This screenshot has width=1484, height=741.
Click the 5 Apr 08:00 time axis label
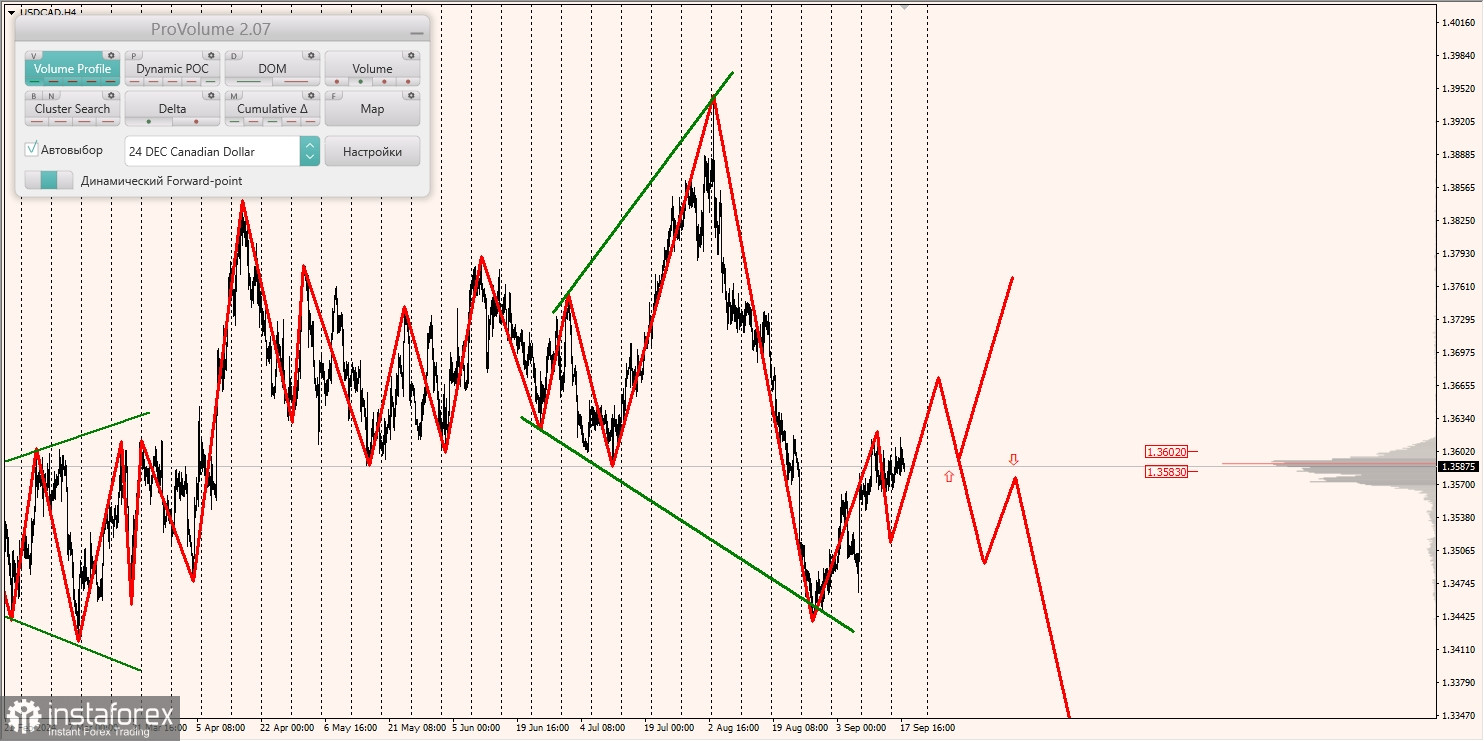pyautogui.click(x=222, y=728)
